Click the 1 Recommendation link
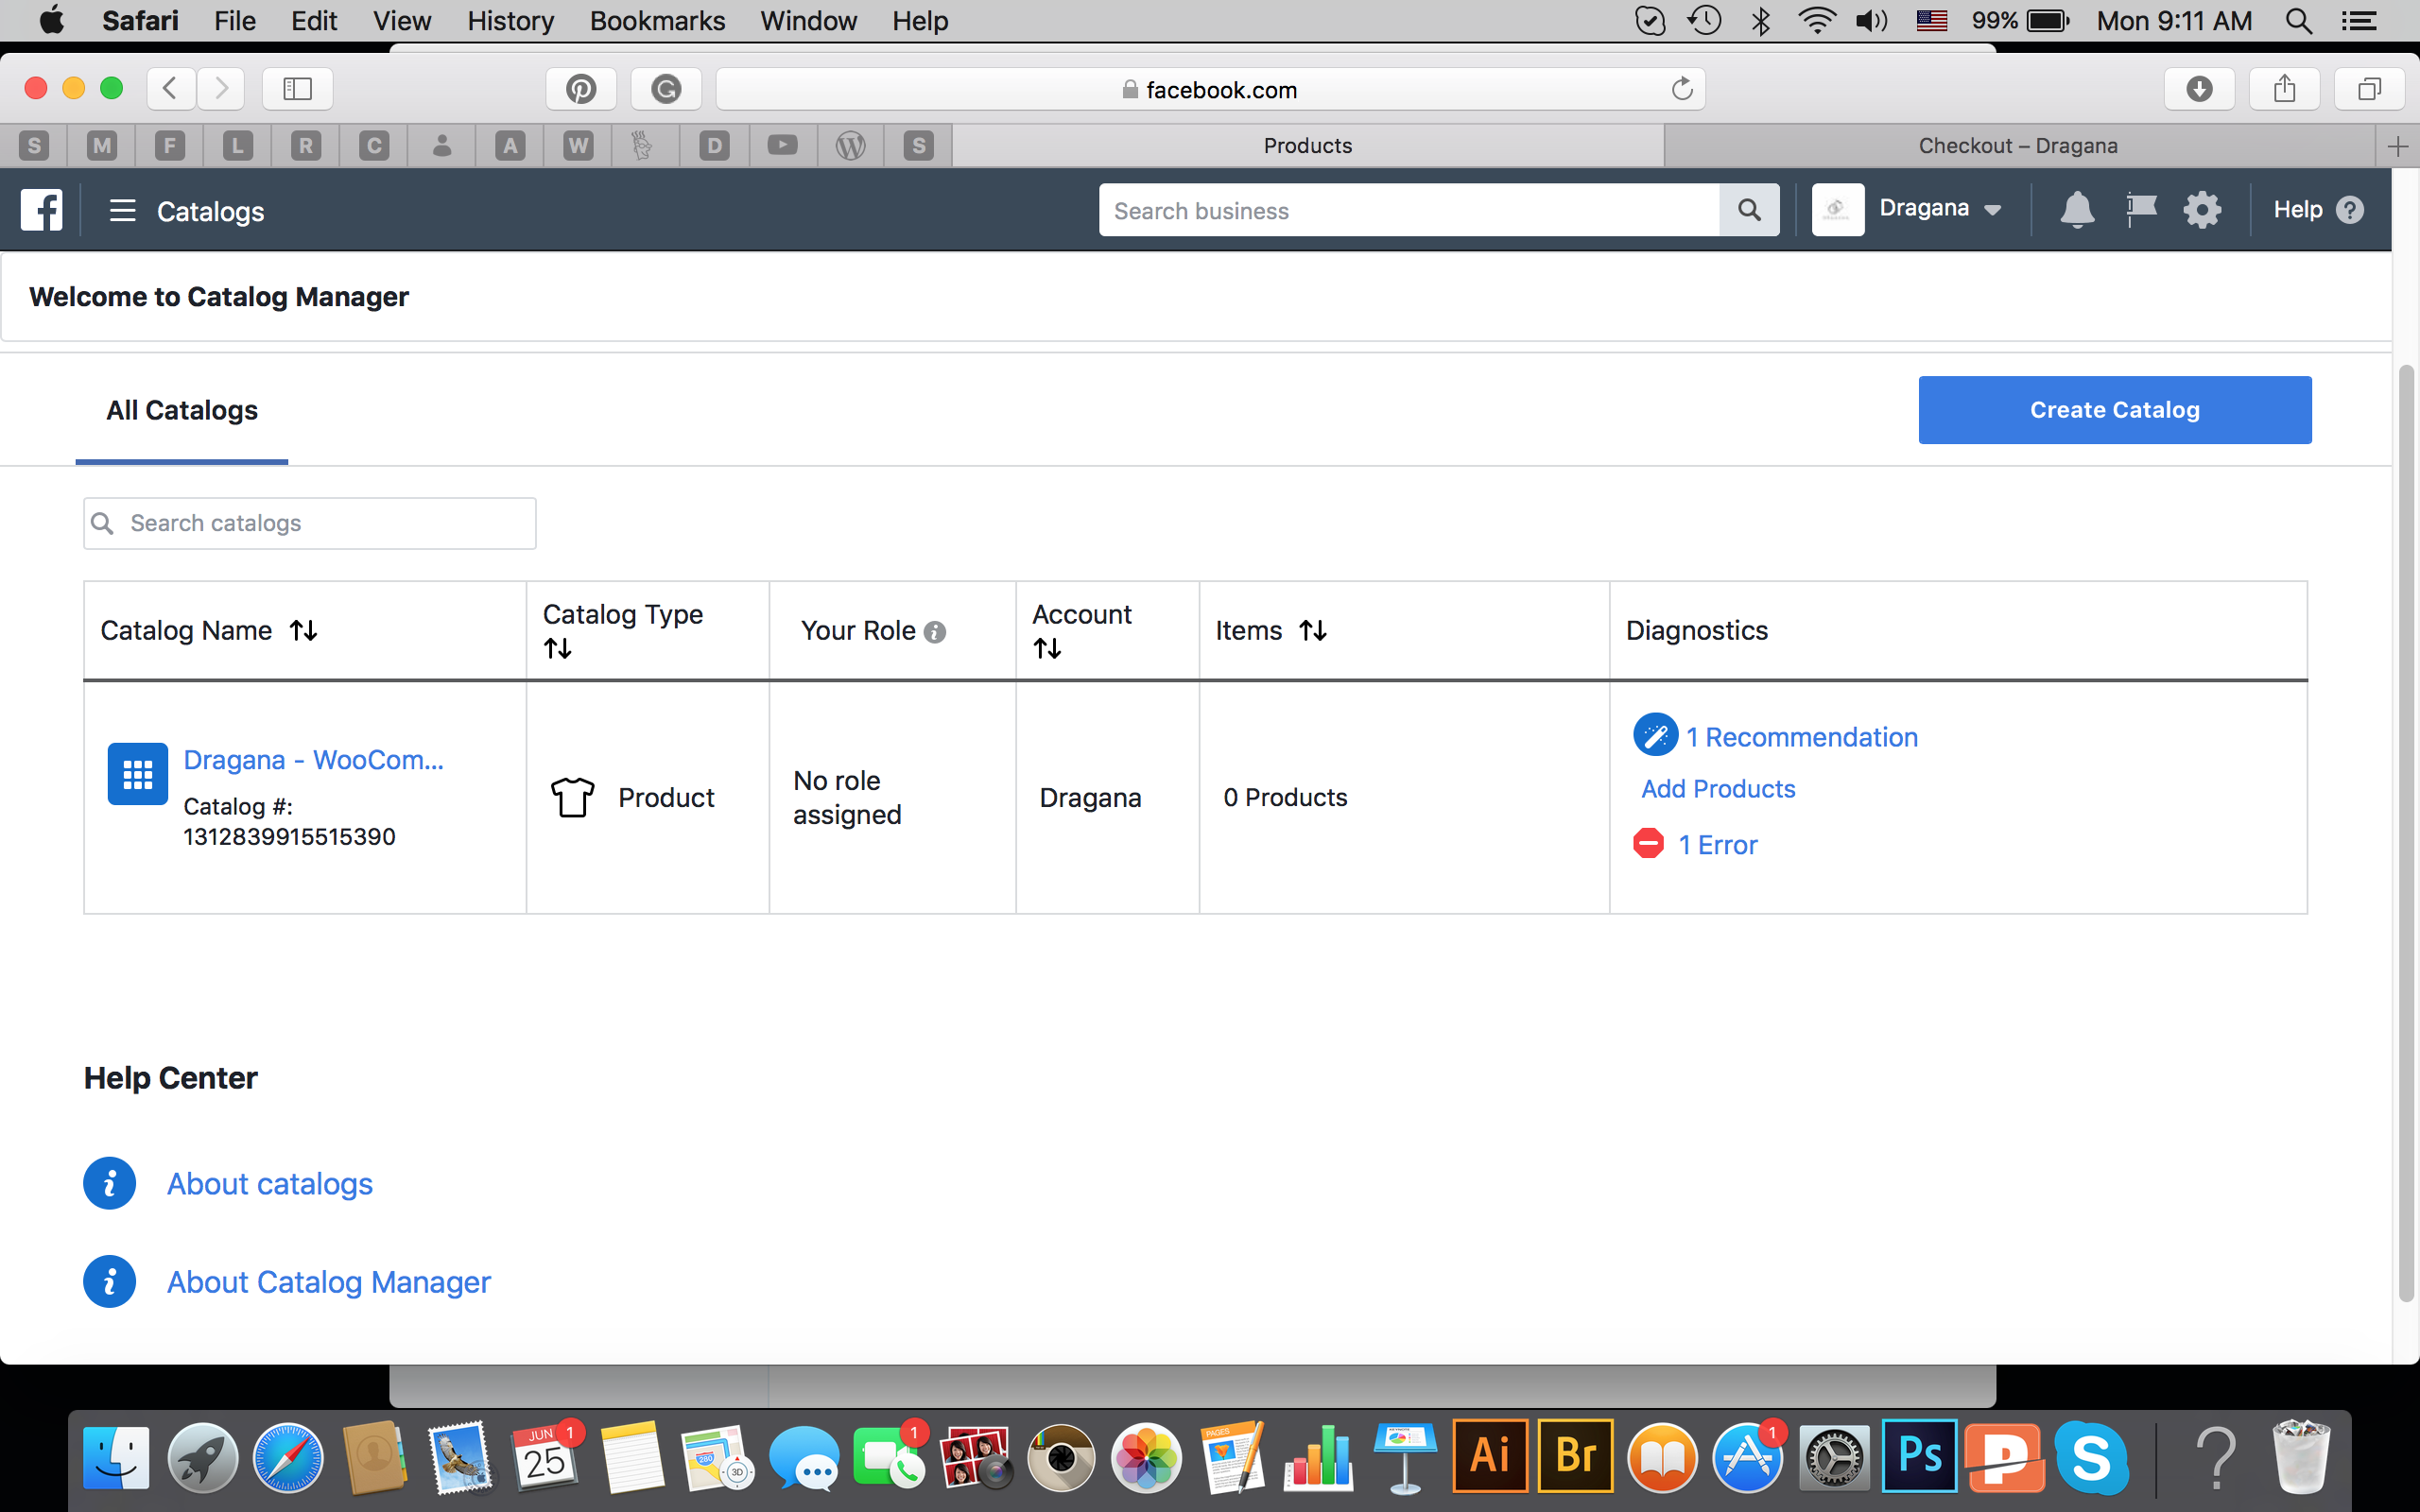 (1801, 737)
